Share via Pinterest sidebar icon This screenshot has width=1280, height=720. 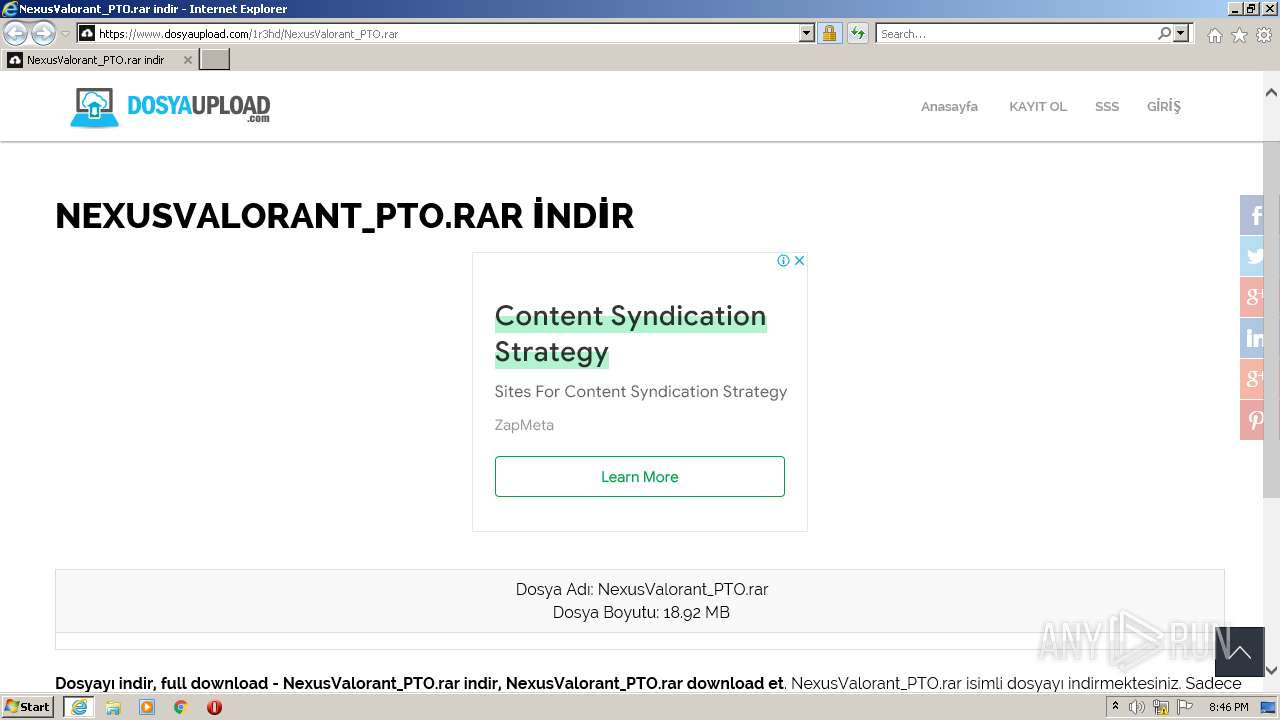click(1253, 420)
